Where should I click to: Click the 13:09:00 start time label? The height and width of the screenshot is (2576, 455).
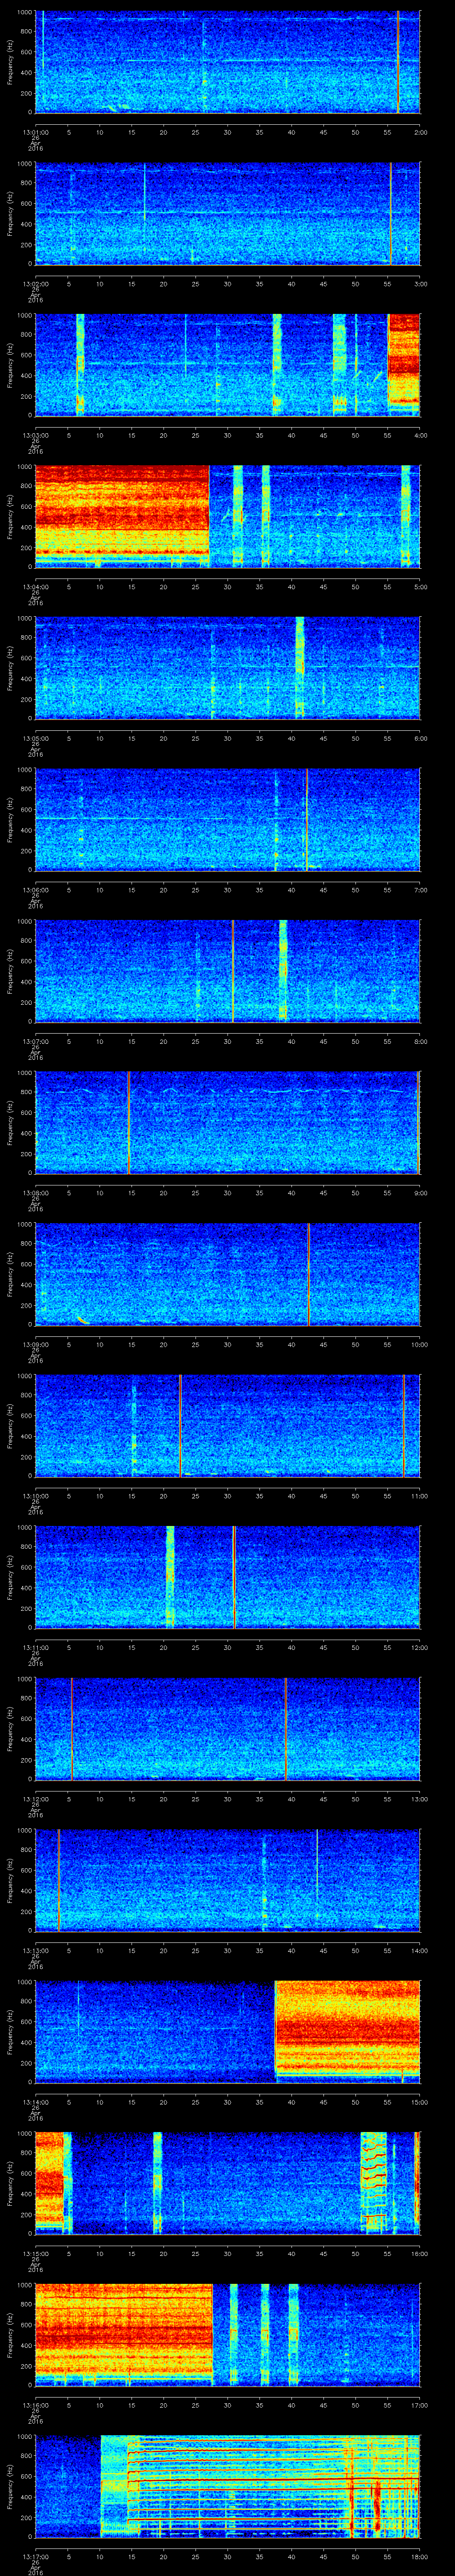tap(35, 1344)
